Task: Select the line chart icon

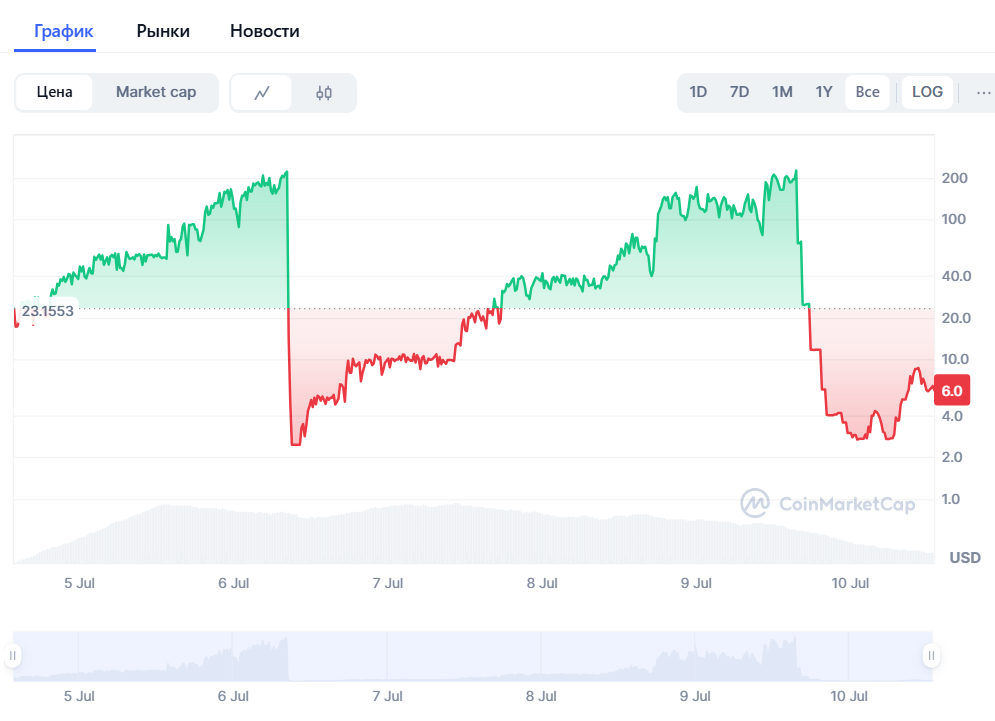Action: pyautogui.click(x=262, y=93)
